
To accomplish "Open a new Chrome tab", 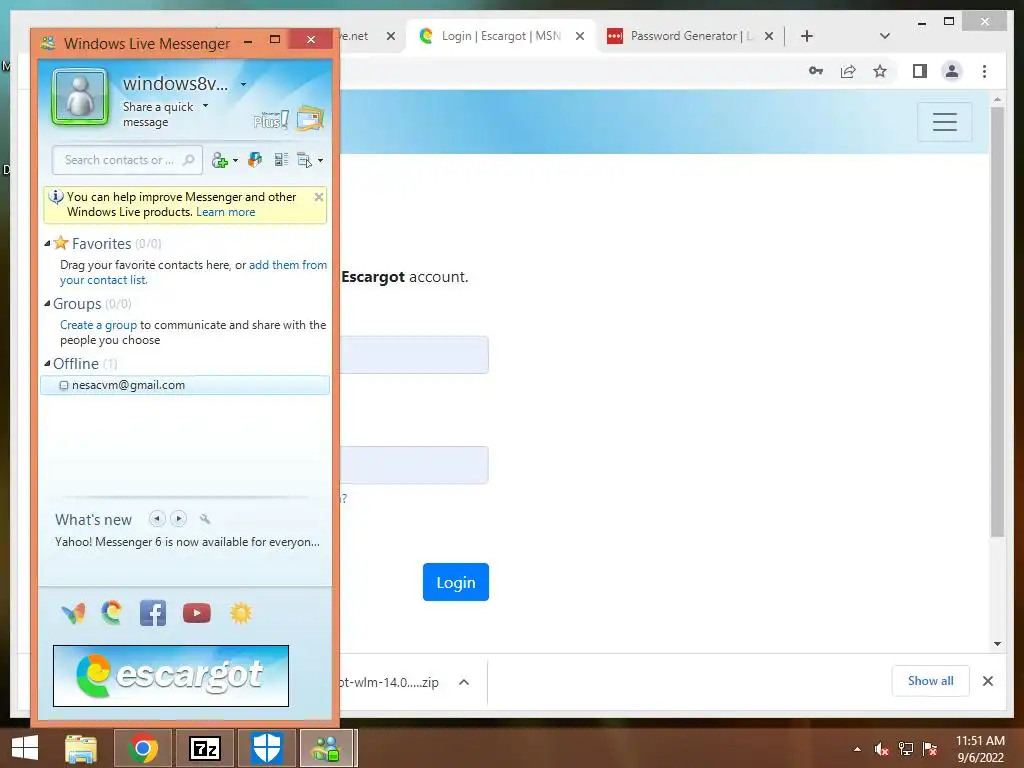I will coord(807,36).
